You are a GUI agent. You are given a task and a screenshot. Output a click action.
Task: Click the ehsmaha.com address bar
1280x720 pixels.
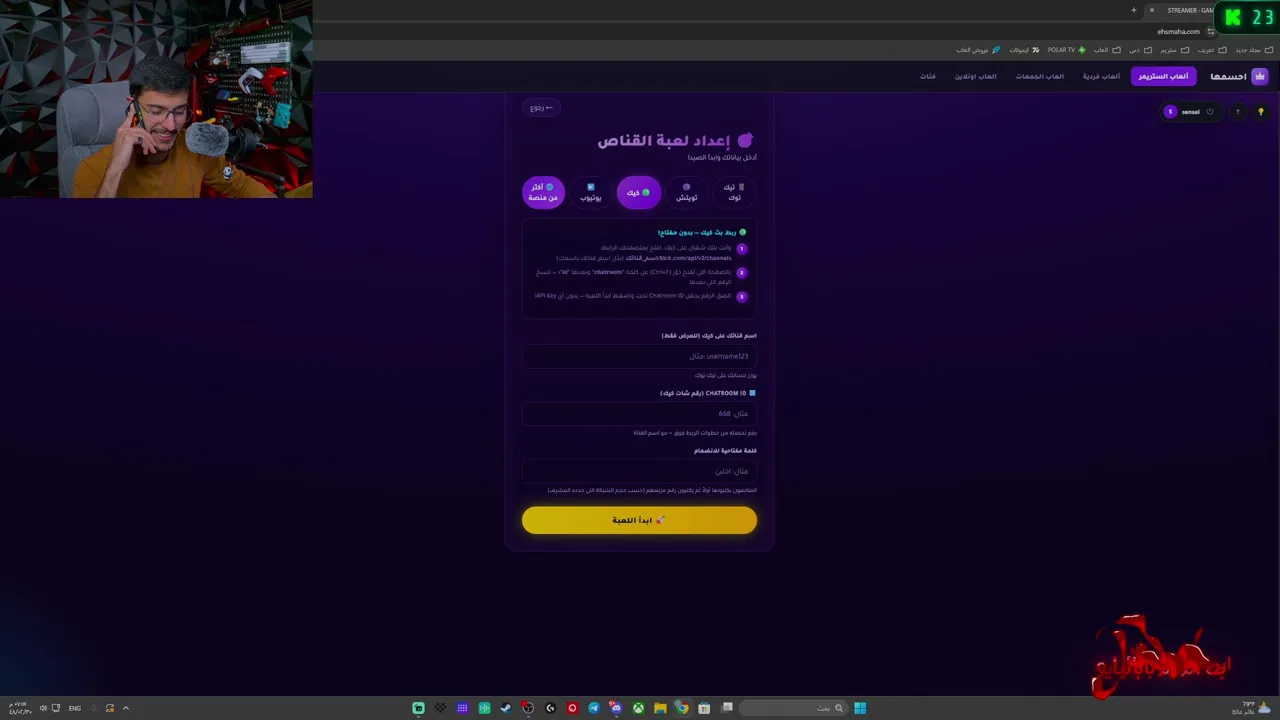tap(1178, 31)
